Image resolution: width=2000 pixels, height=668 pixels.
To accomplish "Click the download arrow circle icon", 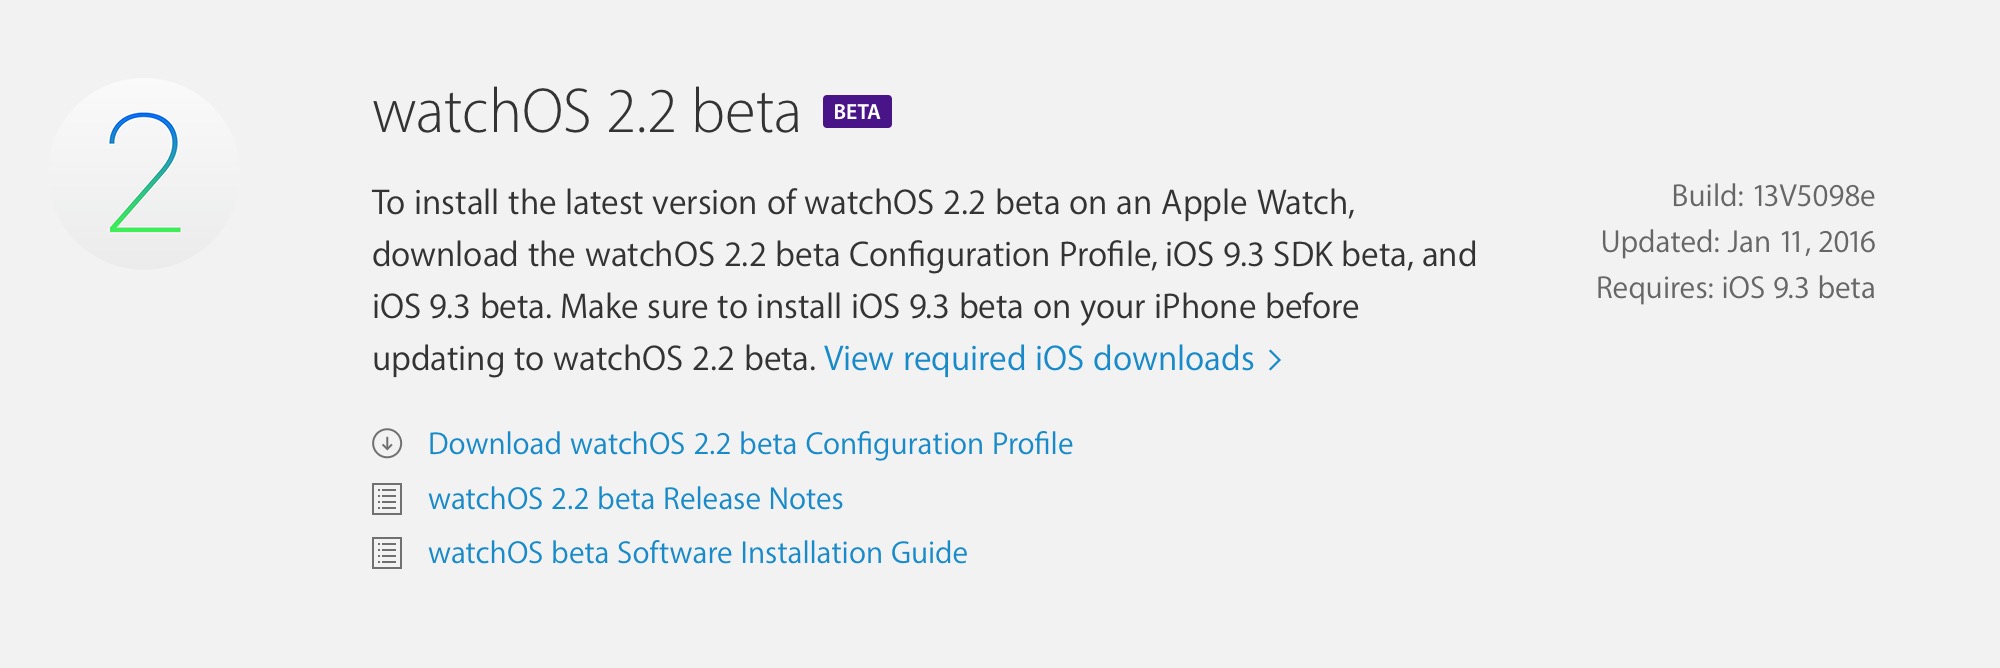I will coord(387,443).
